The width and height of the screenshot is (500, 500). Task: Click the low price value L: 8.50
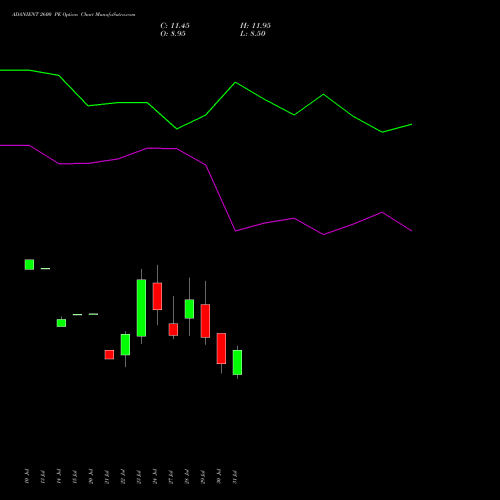coord(253,34)
